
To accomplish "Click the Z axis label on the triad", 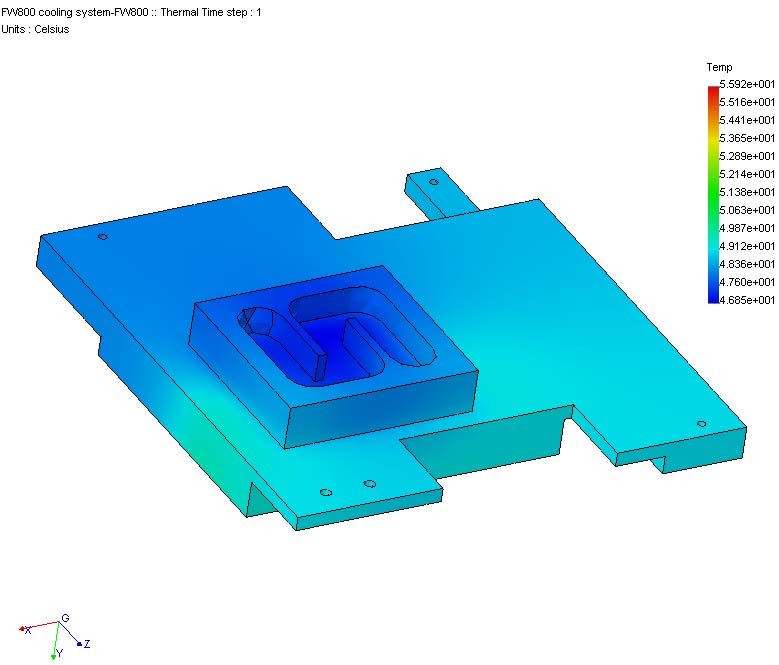I will 87,643.
